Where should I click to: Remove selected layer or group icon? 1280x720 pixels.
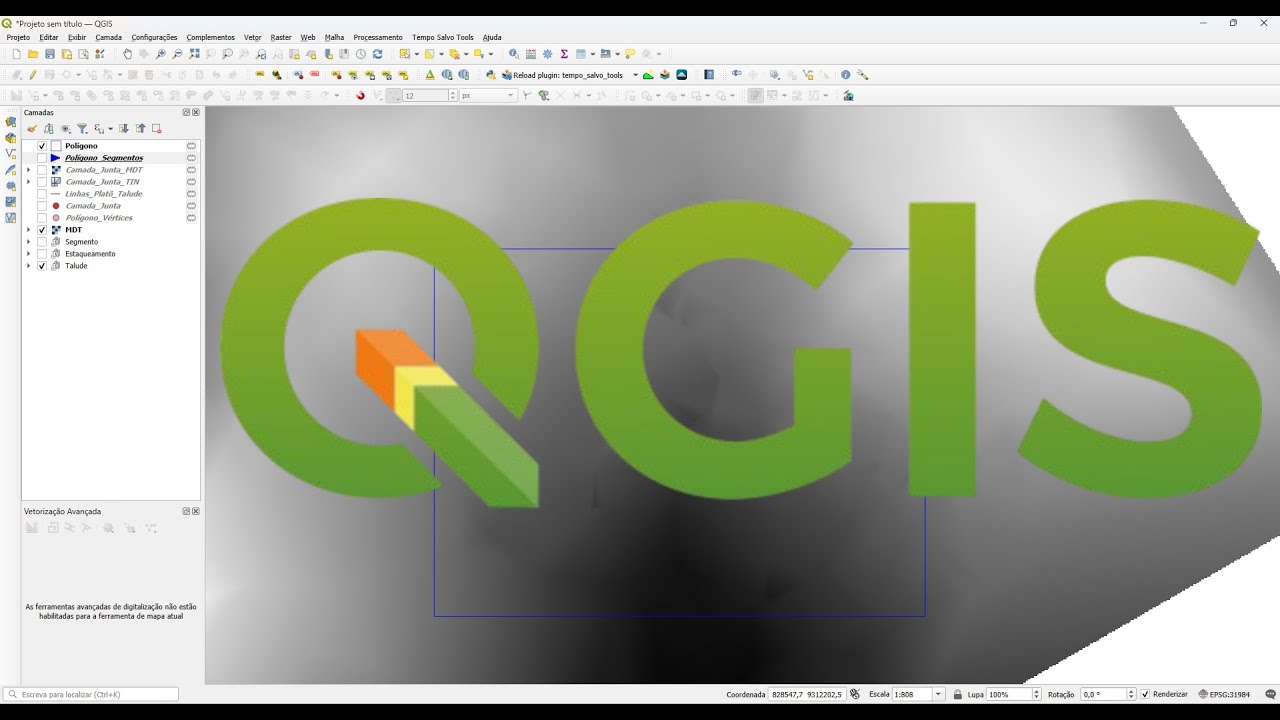(157, 128)
